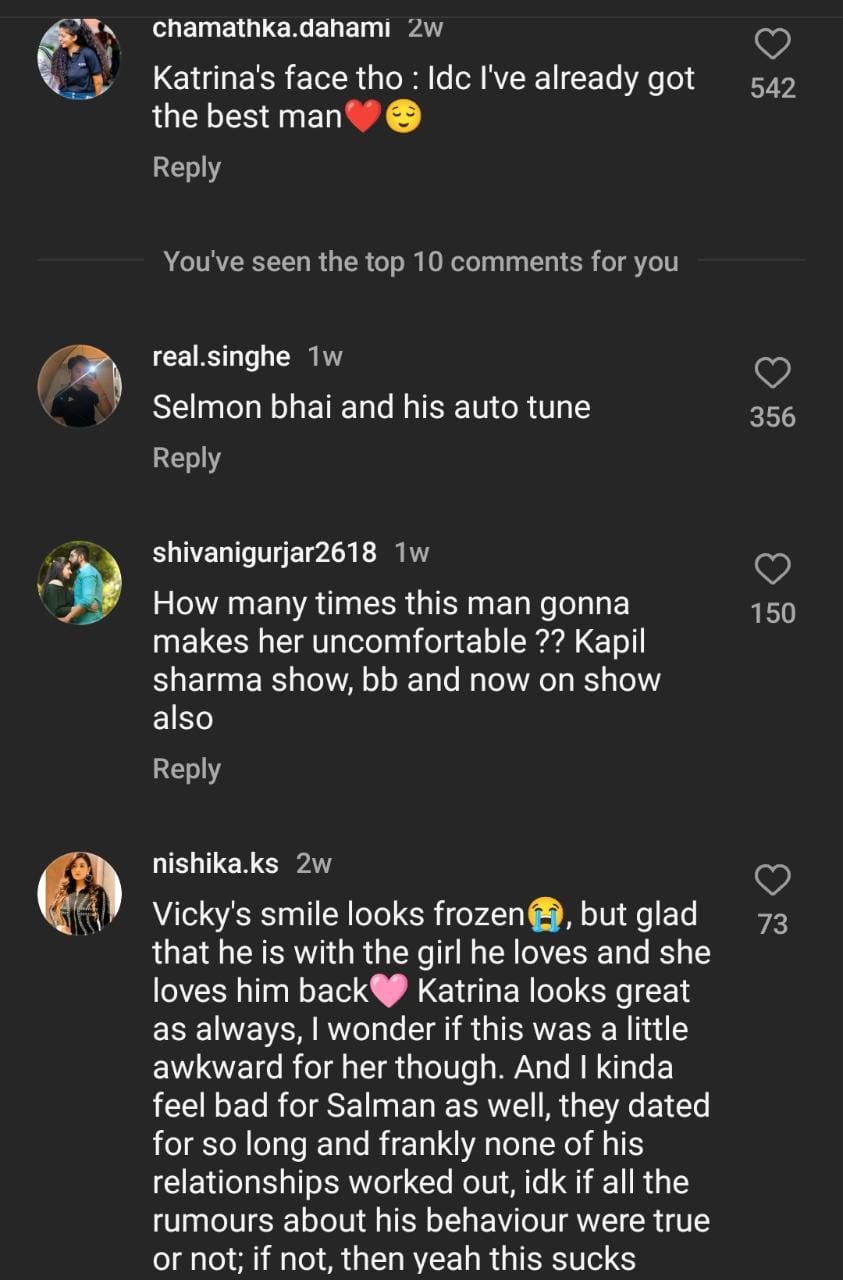This screenshot has width=843, height=1280.
Task: View 542 likes count on top comment
Action: point(772,88)
